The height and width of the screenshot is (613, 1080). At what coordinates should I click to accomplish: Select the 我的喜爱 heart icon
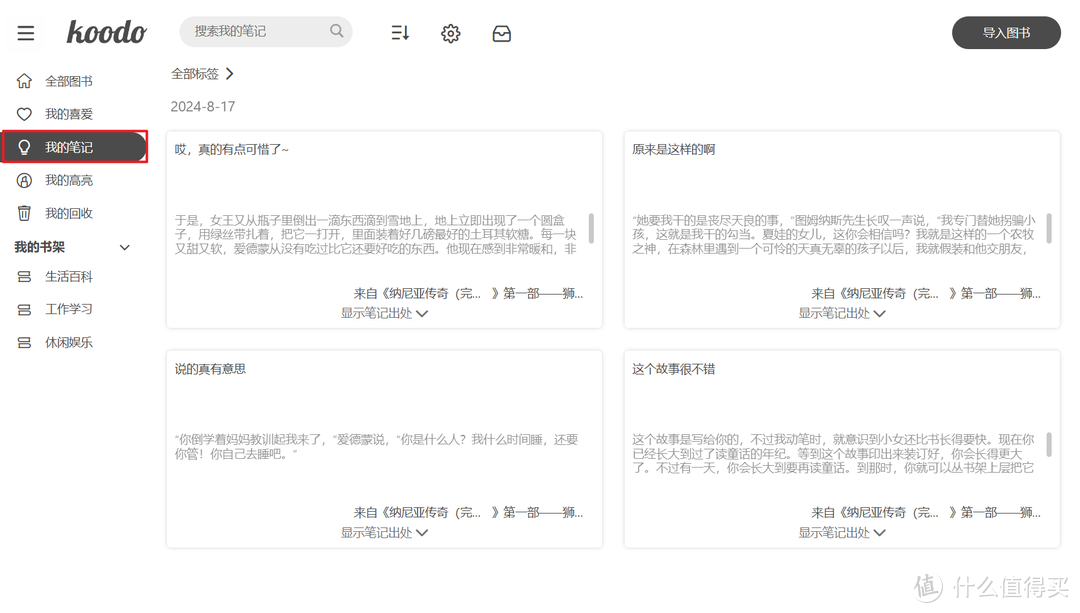click(22, 113)
